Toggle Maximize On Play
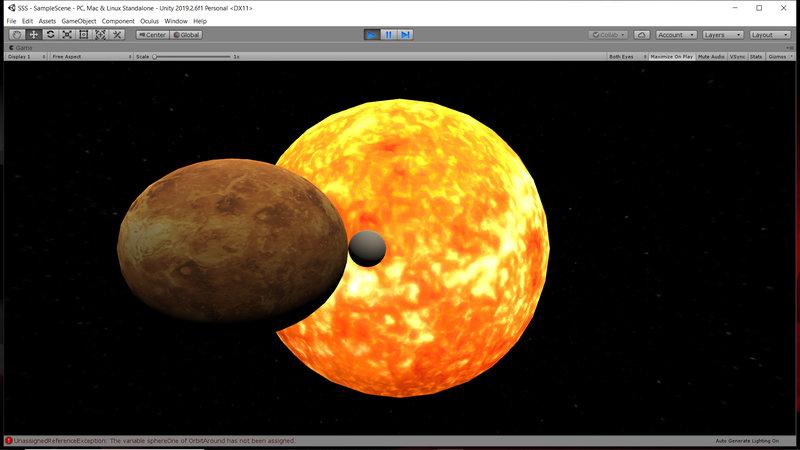 (x=671, y=57)
